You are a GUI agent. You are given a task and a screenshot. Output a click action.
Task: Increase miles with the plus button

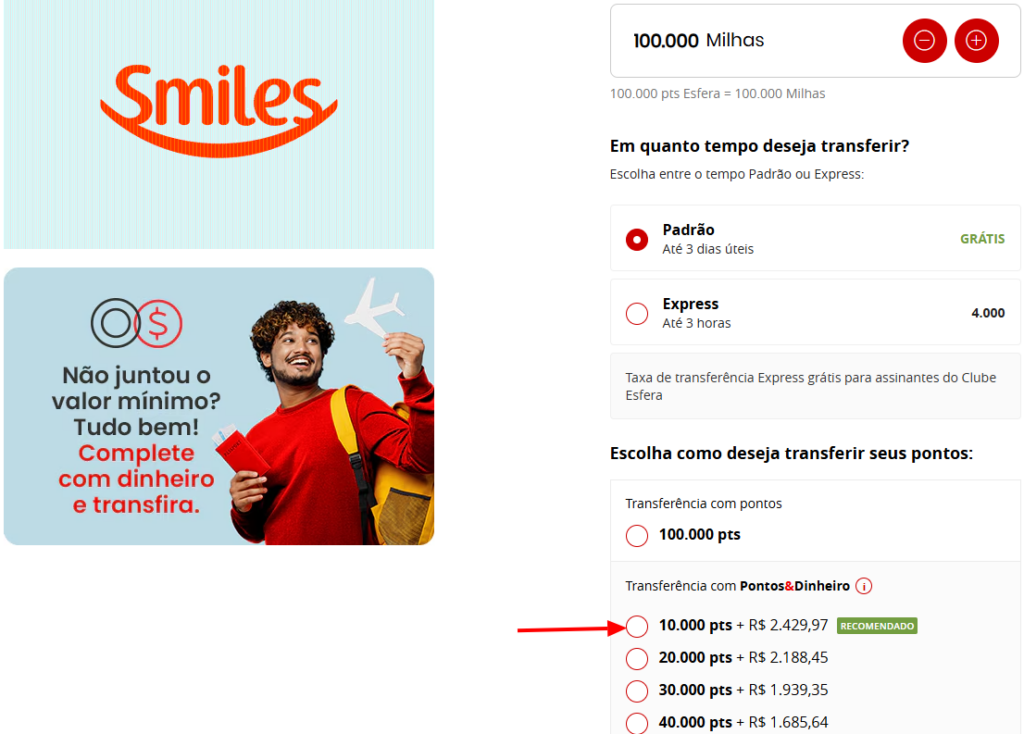(x=976, y=40)
